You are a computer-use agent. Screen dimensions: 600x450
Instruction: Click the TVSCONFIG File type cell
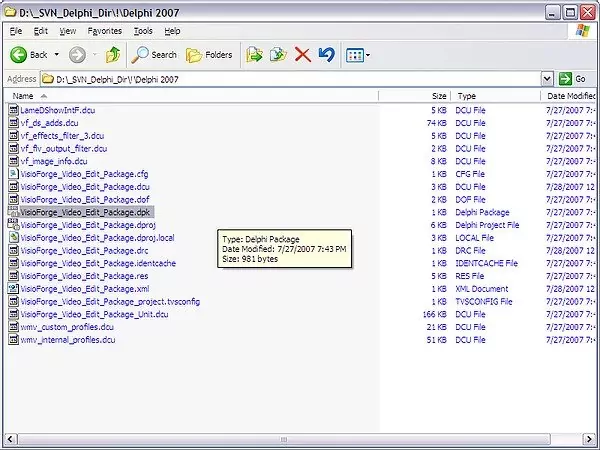pos(484,302)
